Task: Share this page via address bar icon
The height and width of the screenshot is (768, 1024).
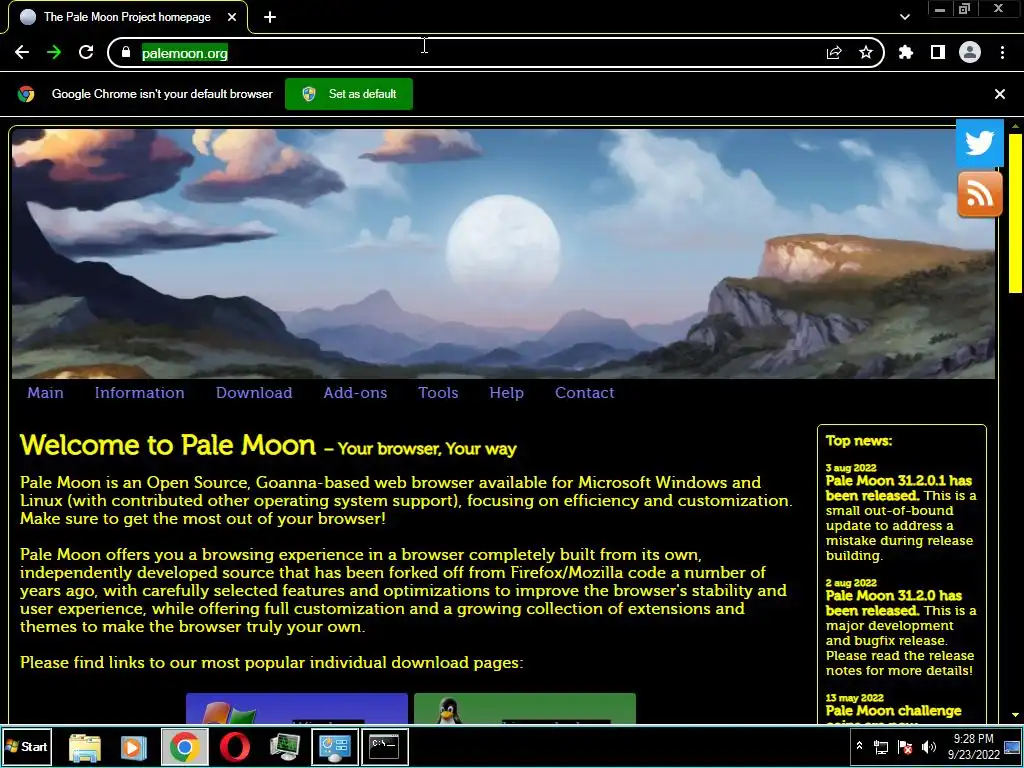Action: pos(834,53)
